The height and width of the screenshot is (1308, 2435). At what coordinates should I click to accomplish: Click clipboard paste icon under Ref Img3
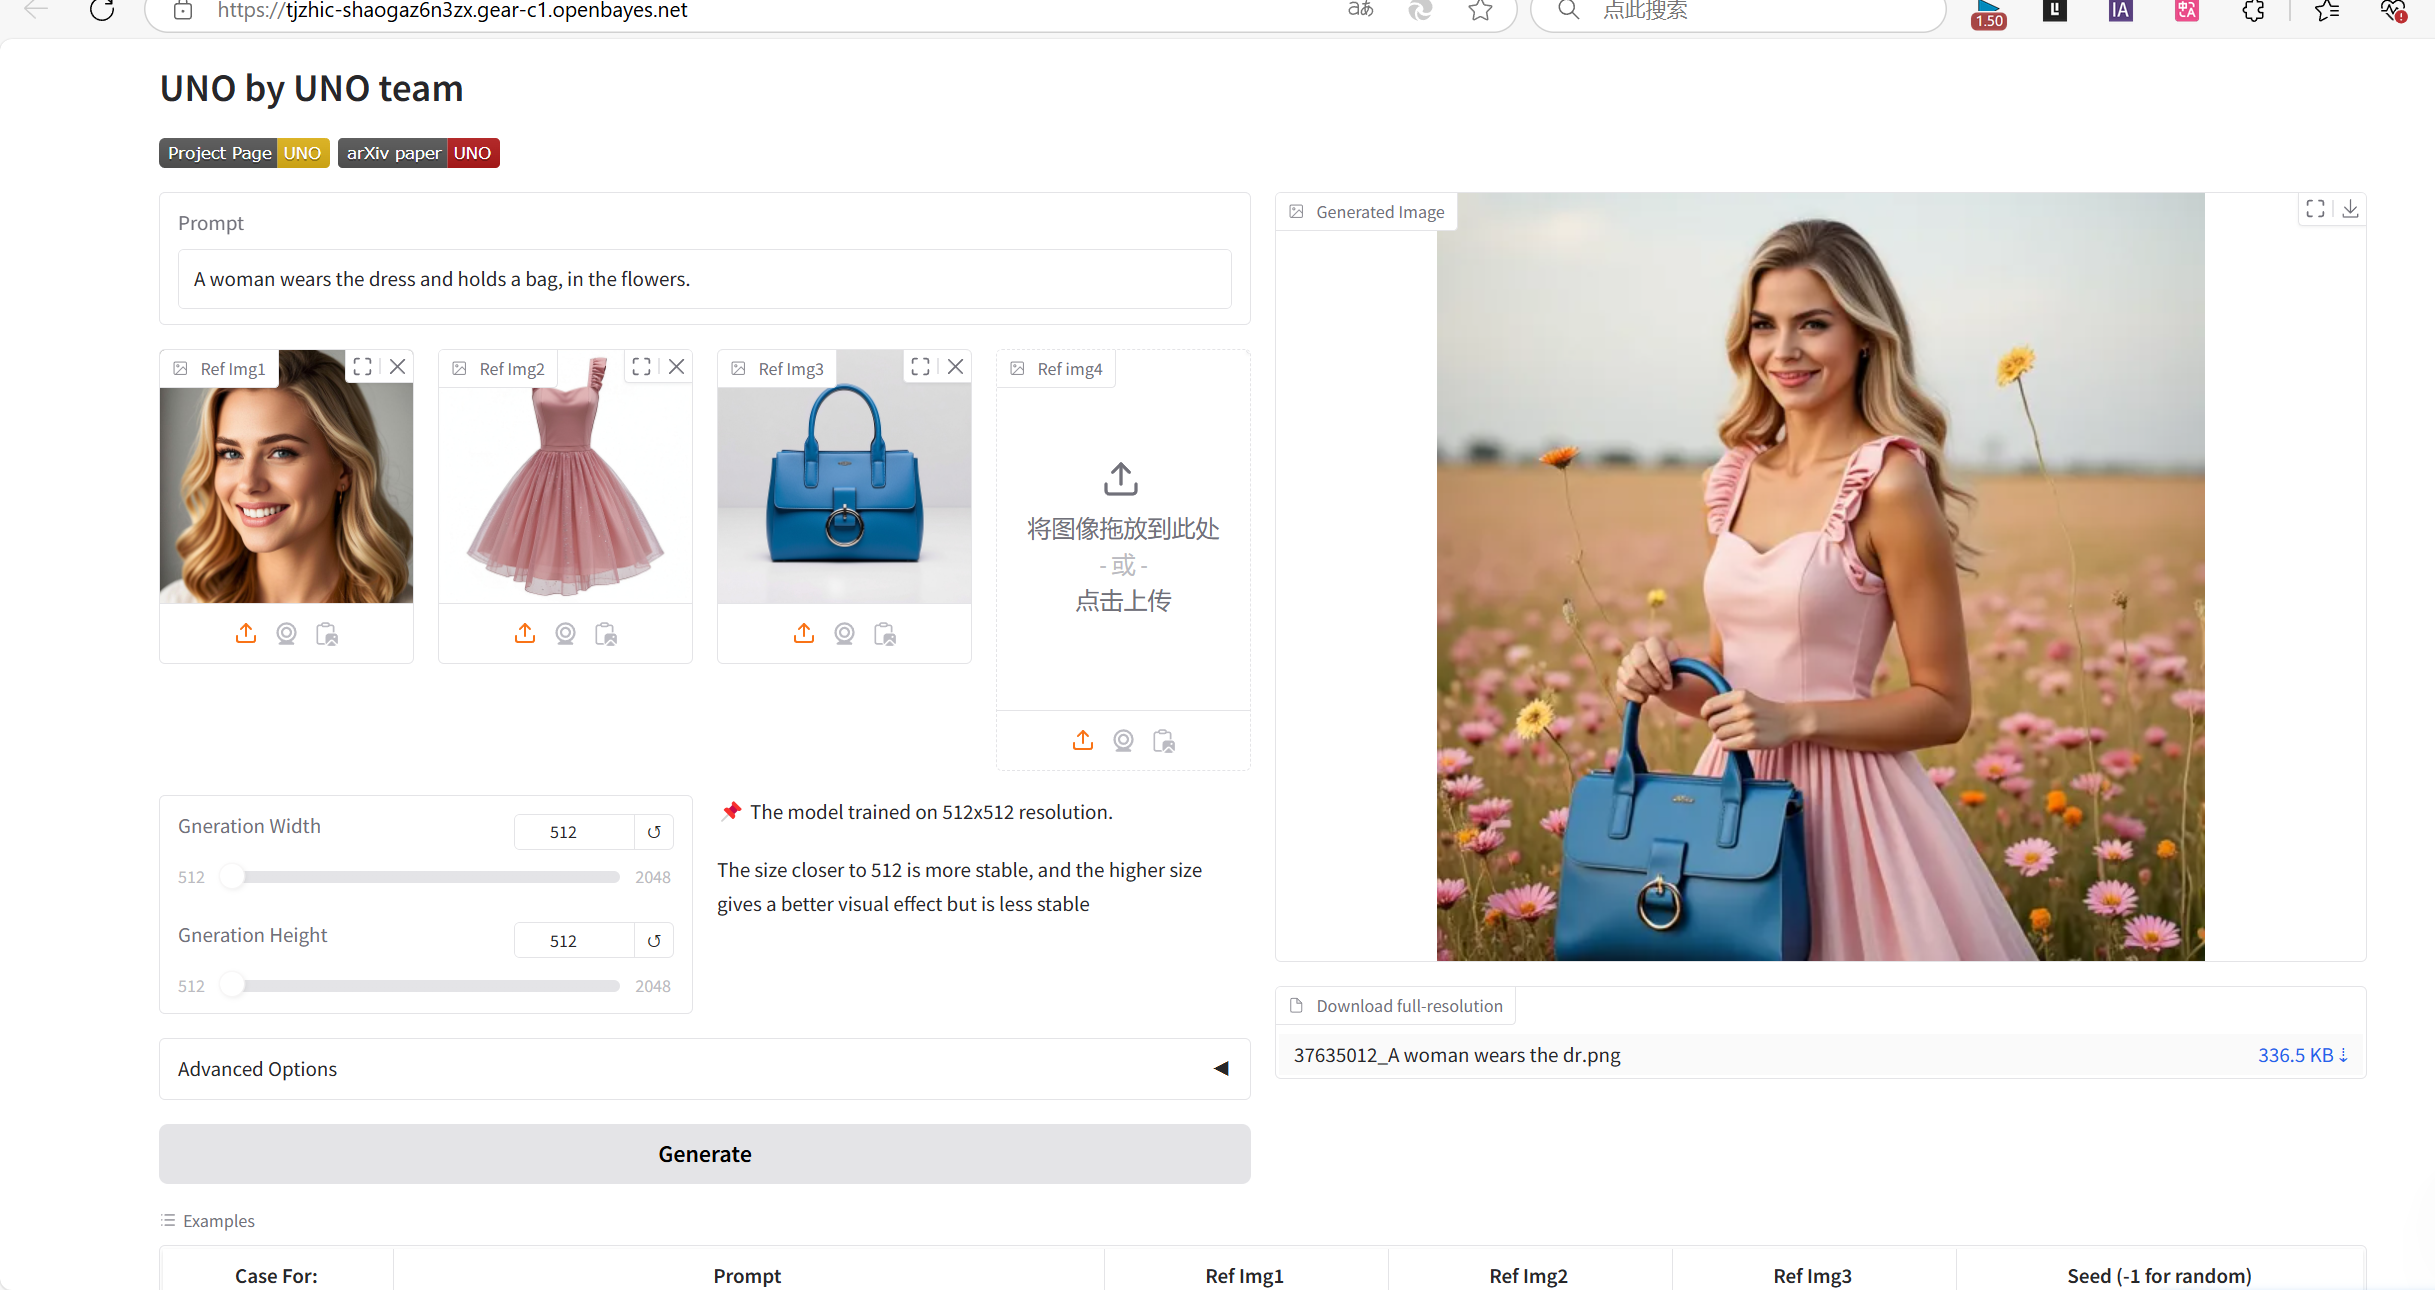tap(885, 634)
